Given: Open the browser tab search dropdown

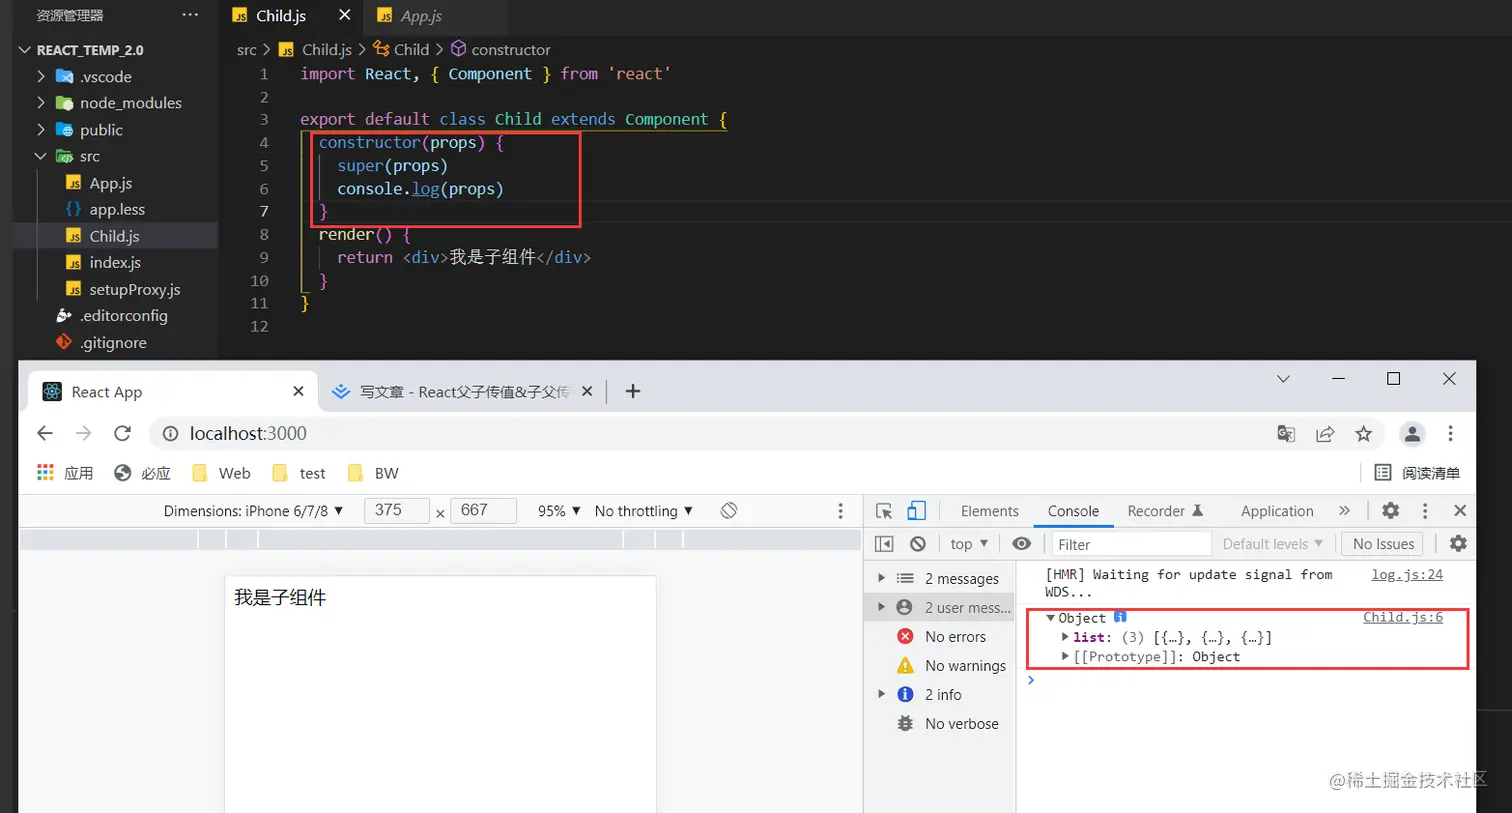Looking at the screenshot, I should click(x=1283, y=379).
